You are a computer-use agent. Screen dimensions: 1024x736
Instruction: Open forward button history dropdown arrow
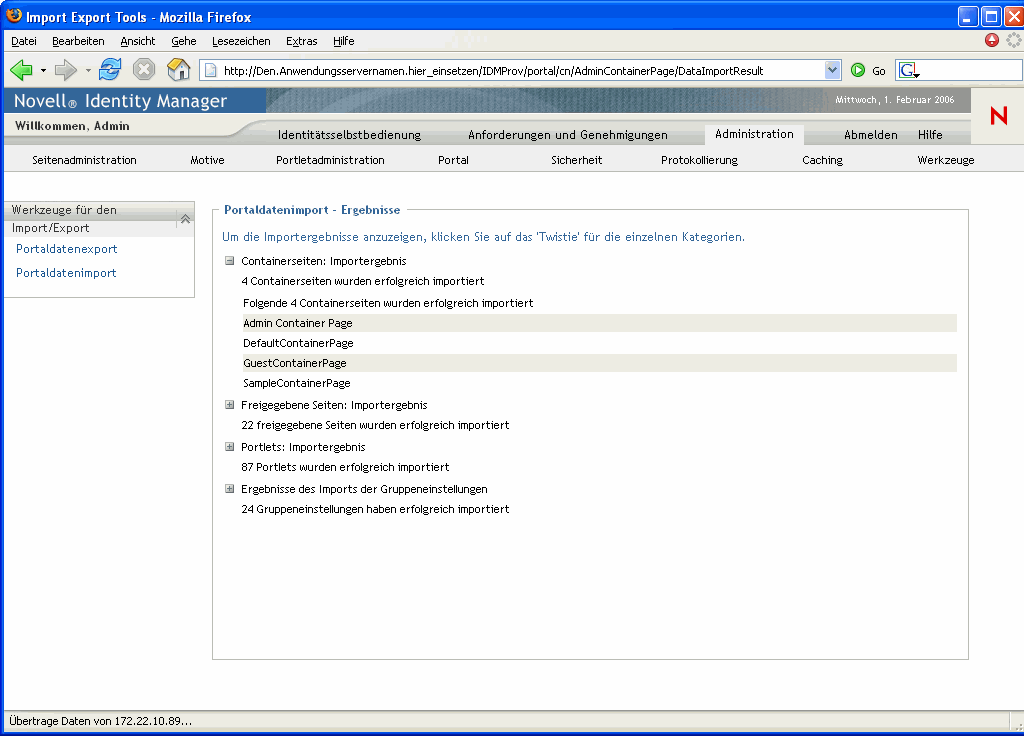(88, 70)
